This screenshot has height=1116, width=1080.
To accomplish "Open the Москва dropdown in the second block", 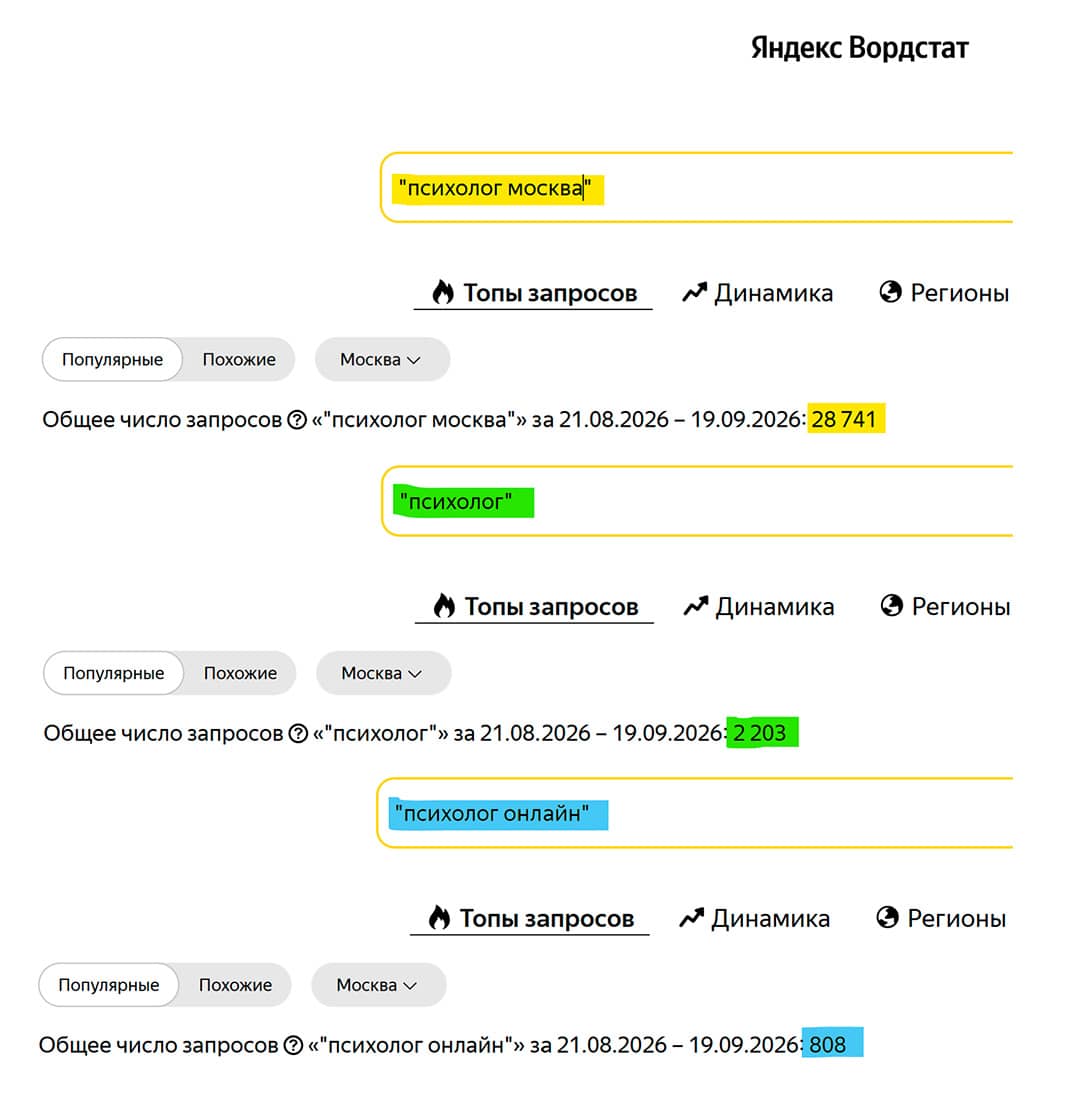I will (x=384, y=673).
